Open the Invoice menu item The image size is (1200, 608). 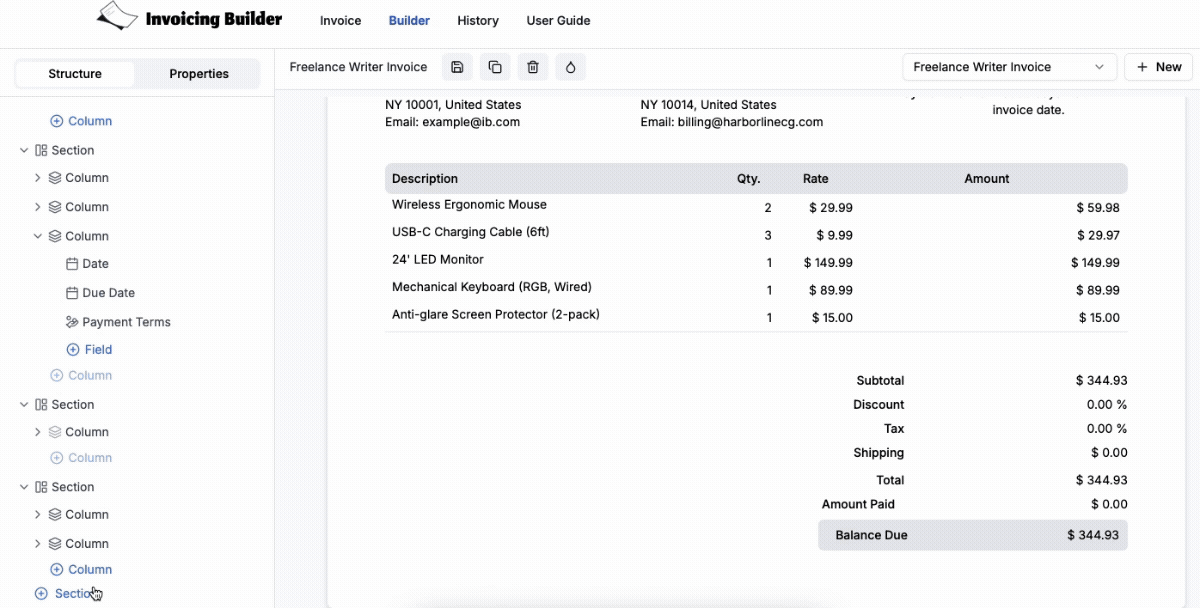pyautogui.click(x=340, y=20)
